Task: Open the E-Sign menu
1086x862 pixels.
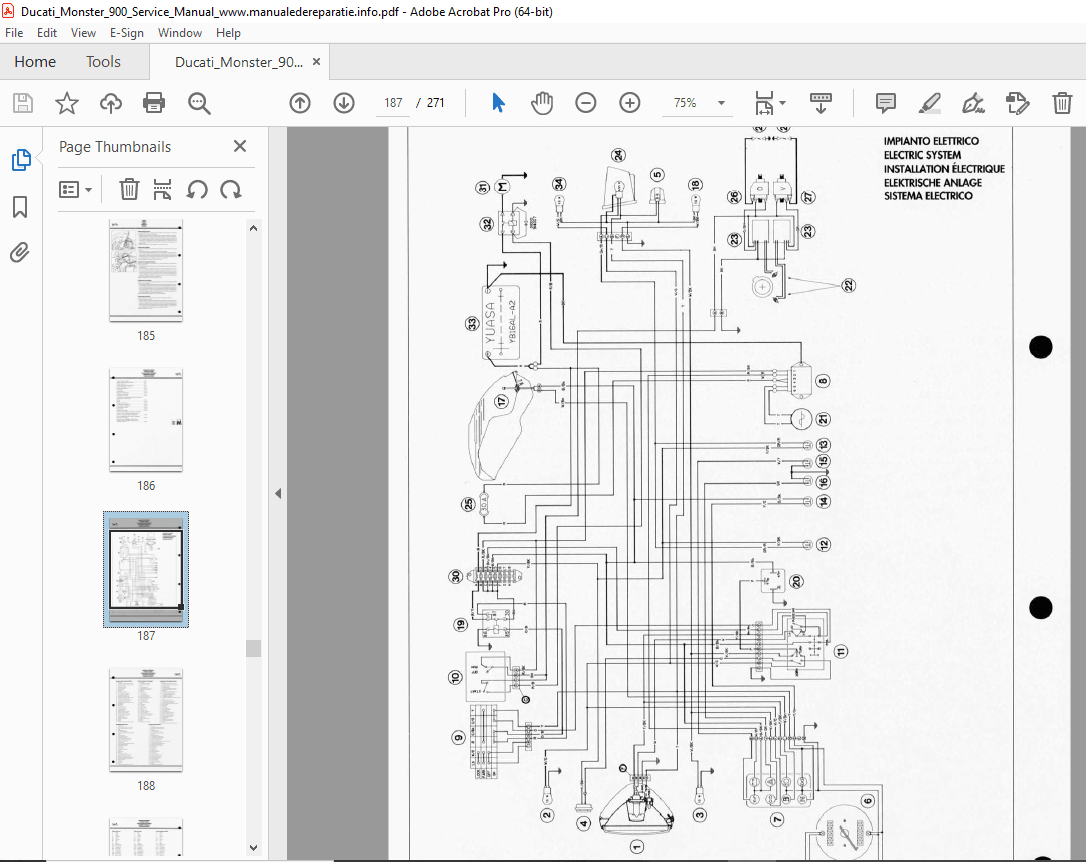Action: pyautogui.click(x=126, y=33)
